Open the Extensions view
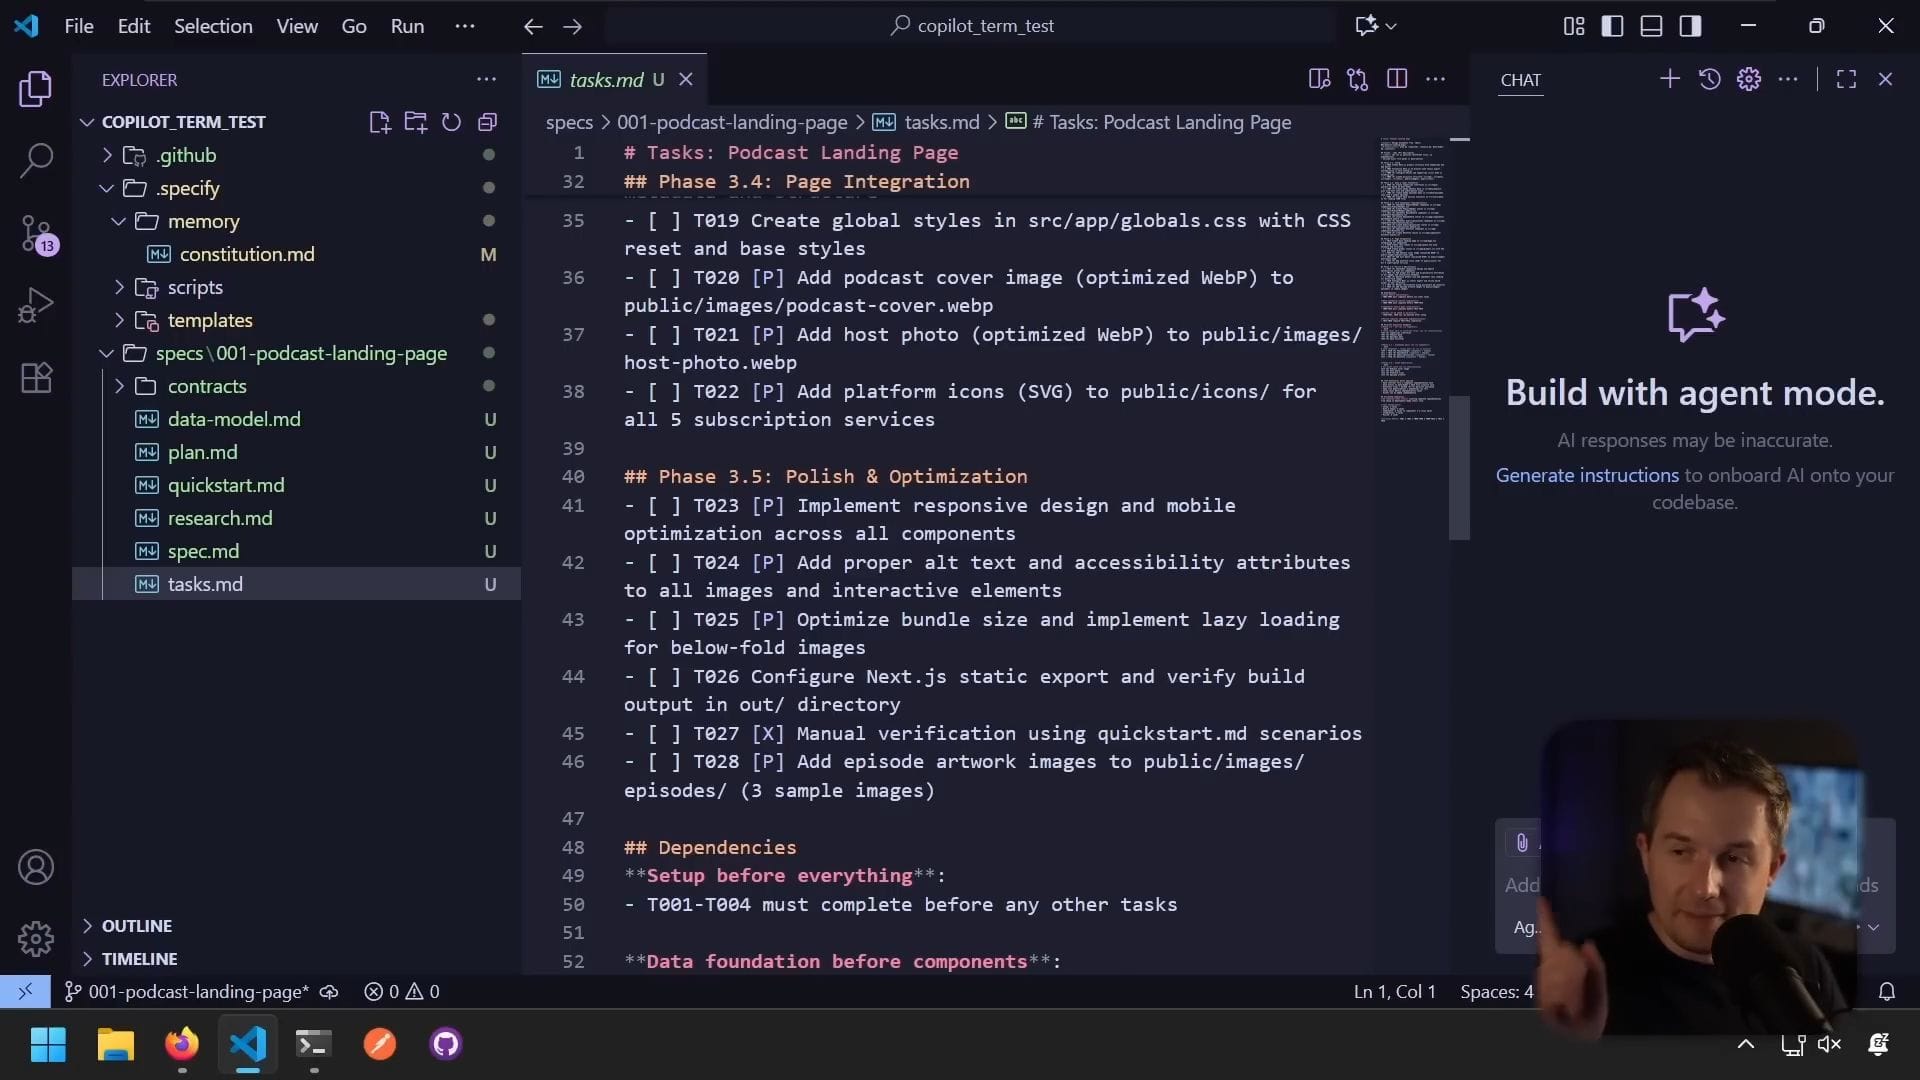The width and height of the screenshot is (1920, 1080). [36, 378]
